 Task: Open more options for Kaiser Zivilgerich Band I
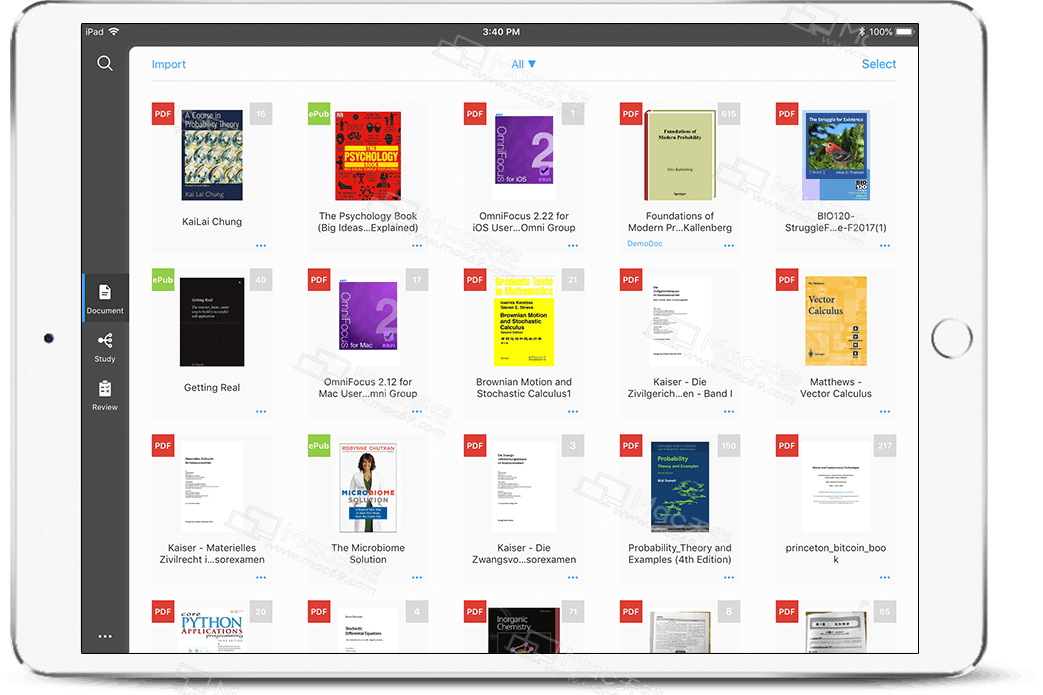729,412
